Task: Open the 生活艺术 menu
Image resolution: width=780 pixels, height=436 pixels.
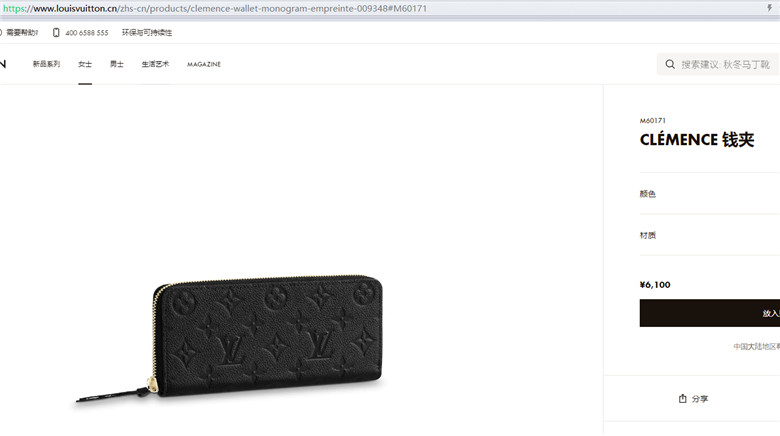Action: coord(155,64)
